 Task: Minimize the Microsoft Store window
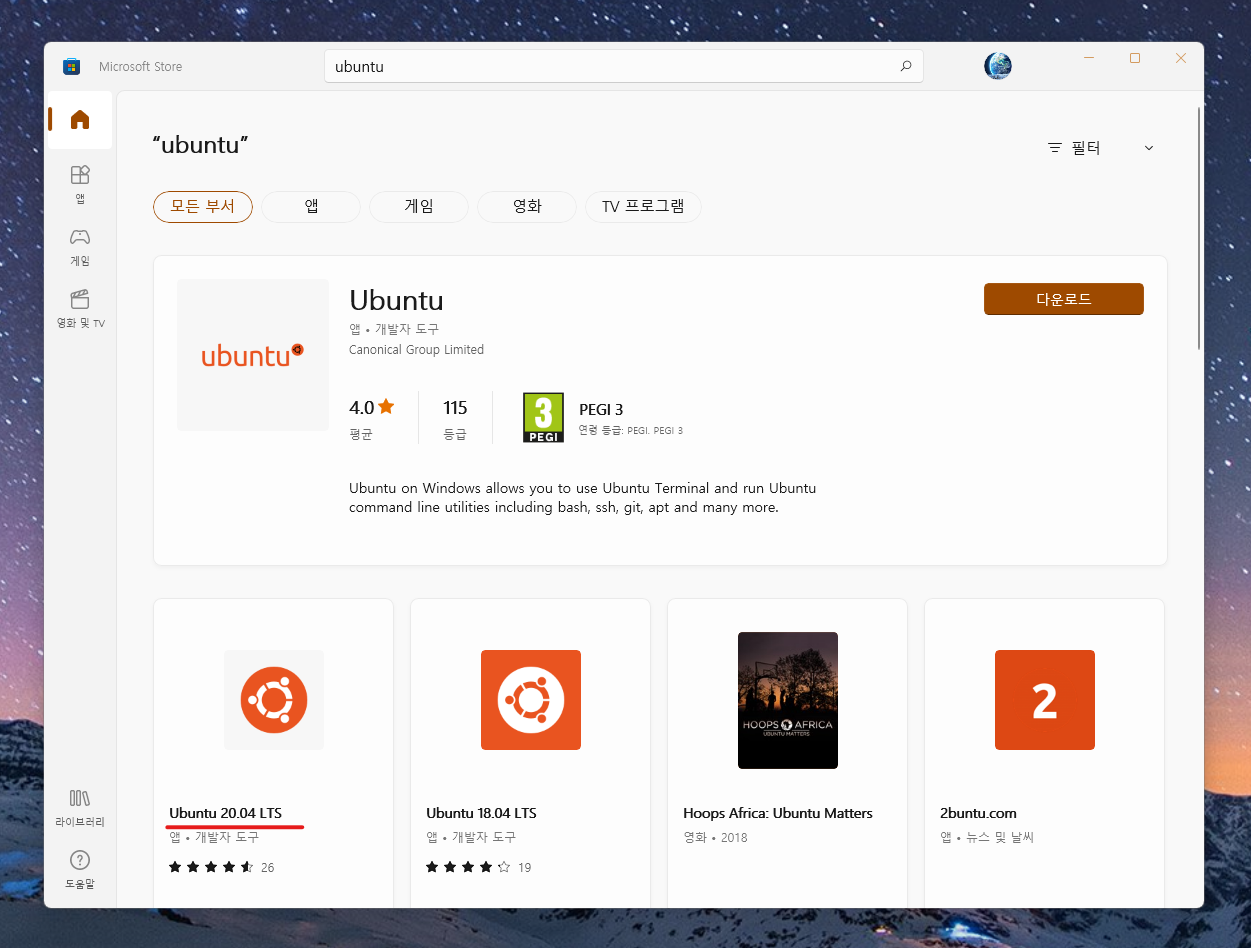coord(1089,58)
